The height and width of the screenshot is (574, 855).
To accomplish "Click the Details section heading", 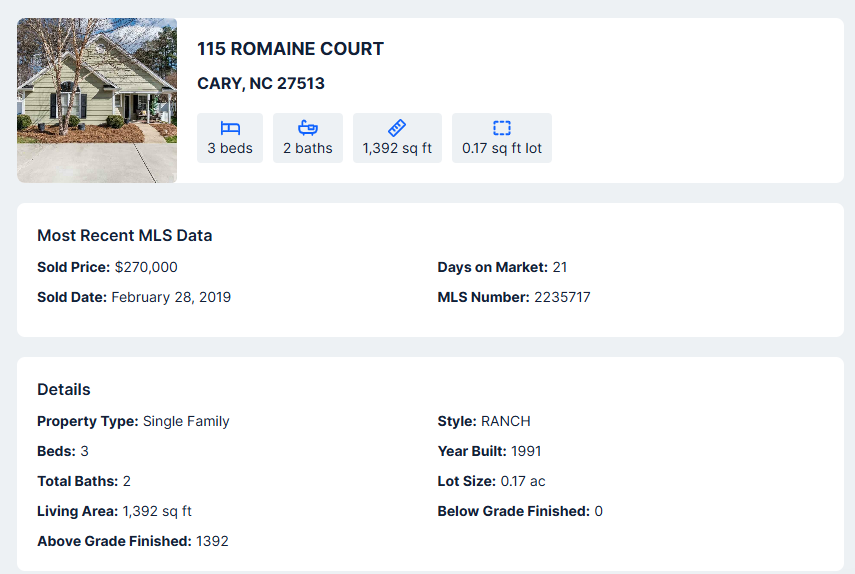I will click(x=64, y=390).
